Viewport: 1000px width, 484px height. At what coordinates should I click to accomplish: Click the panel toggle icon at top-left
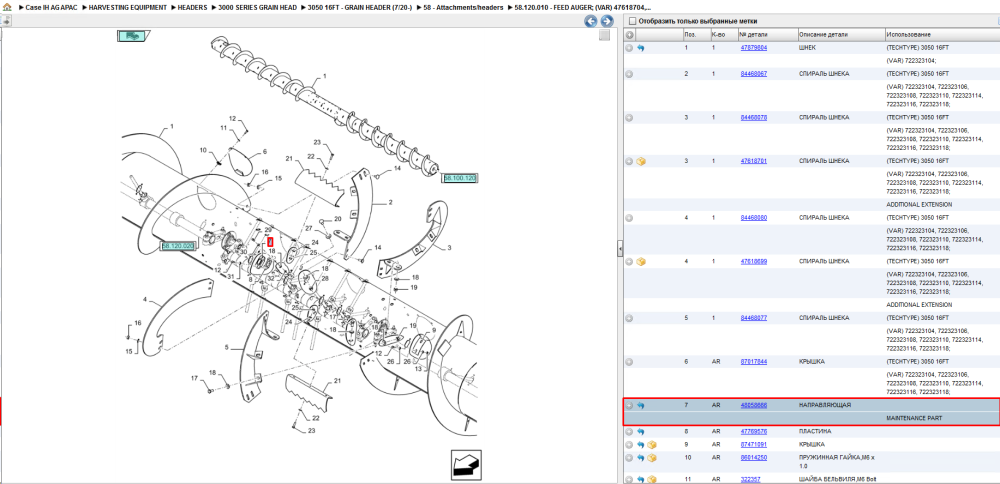coord(6,21)
